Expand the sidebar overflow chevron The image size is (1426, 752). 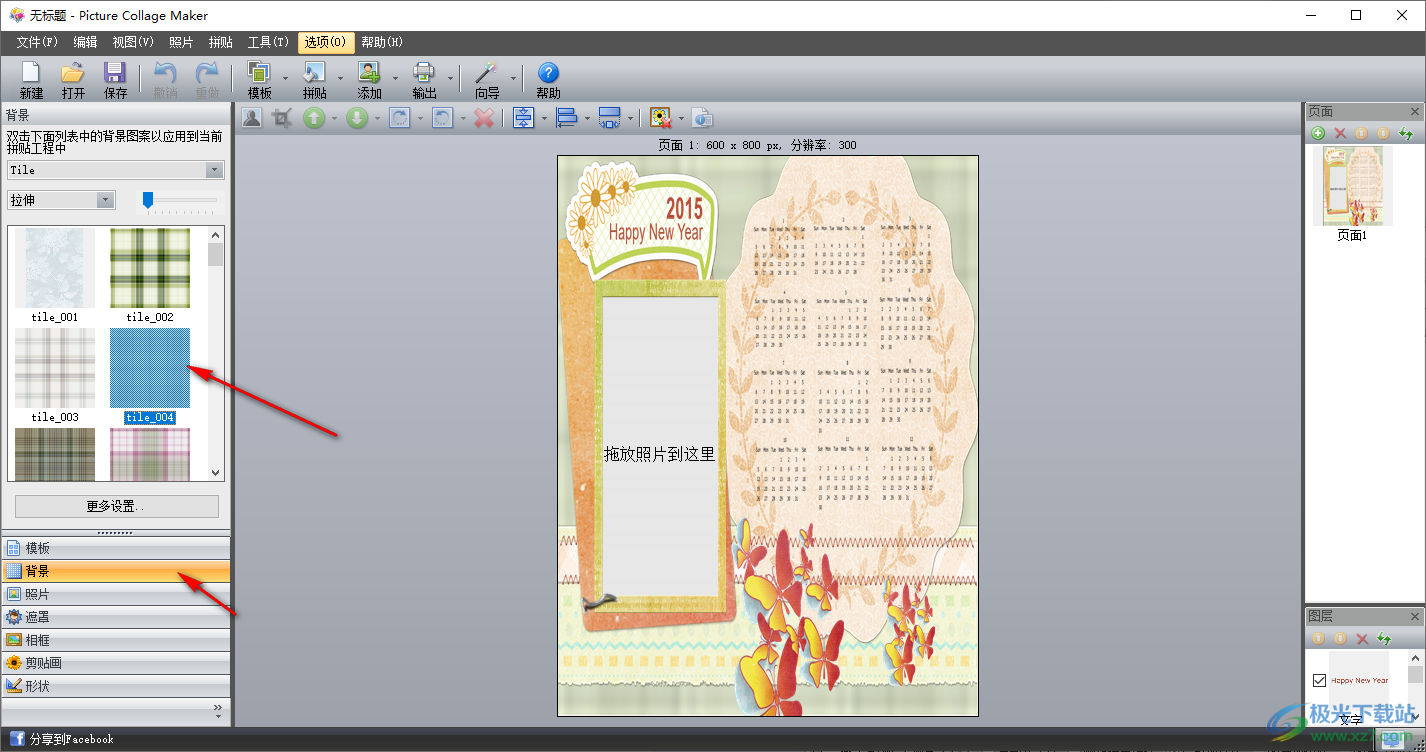[218, 710]
